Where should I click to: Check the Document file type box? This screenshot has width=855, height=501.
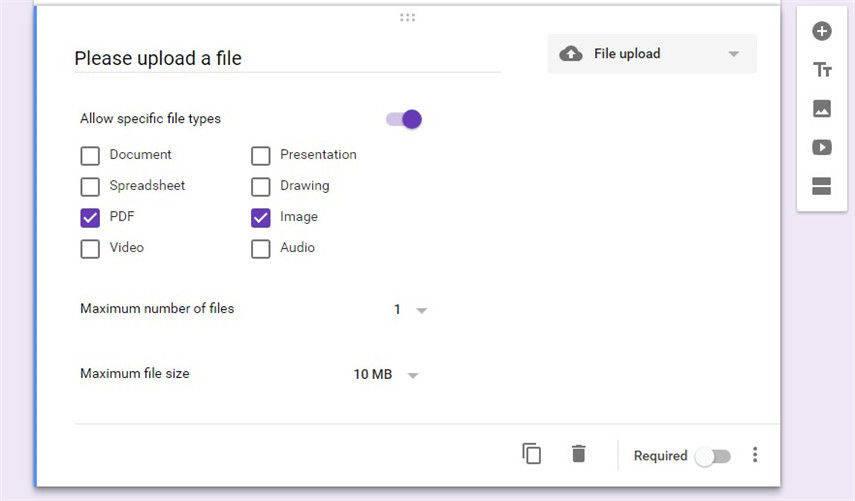[x=90, y=155]
